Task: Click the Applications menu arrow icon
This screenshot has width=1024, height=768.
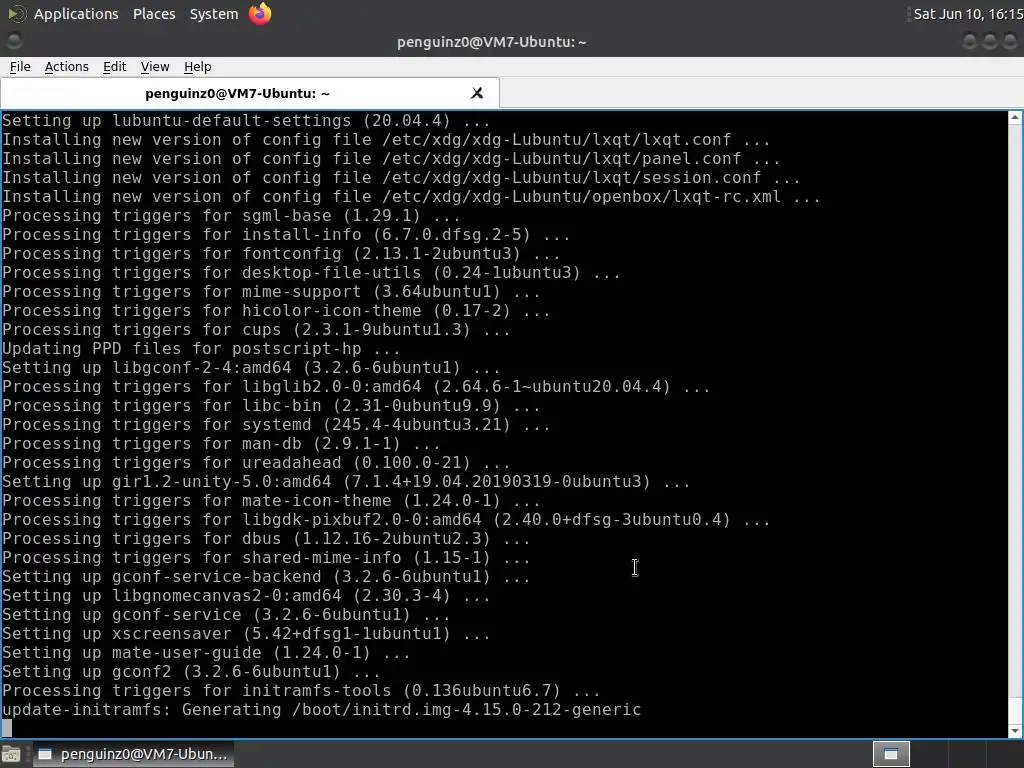Action: click(x=16, y=14)
